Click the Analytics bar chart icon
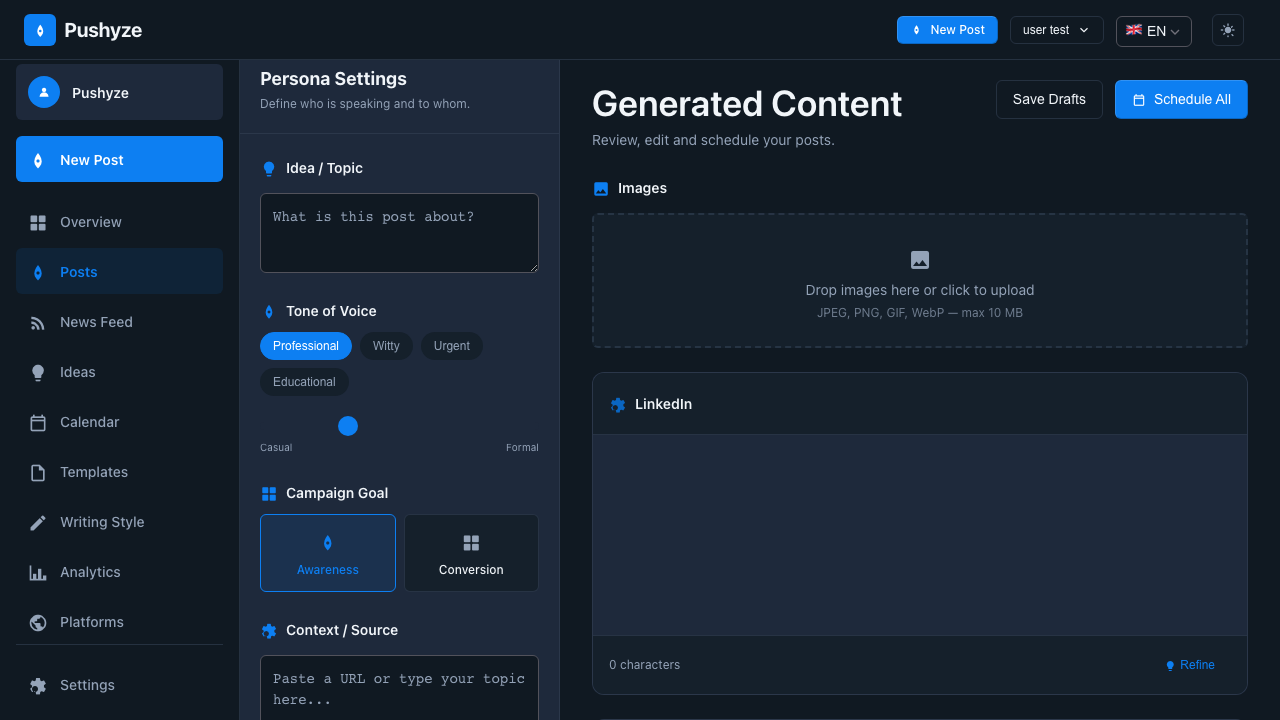 [38, 572]
